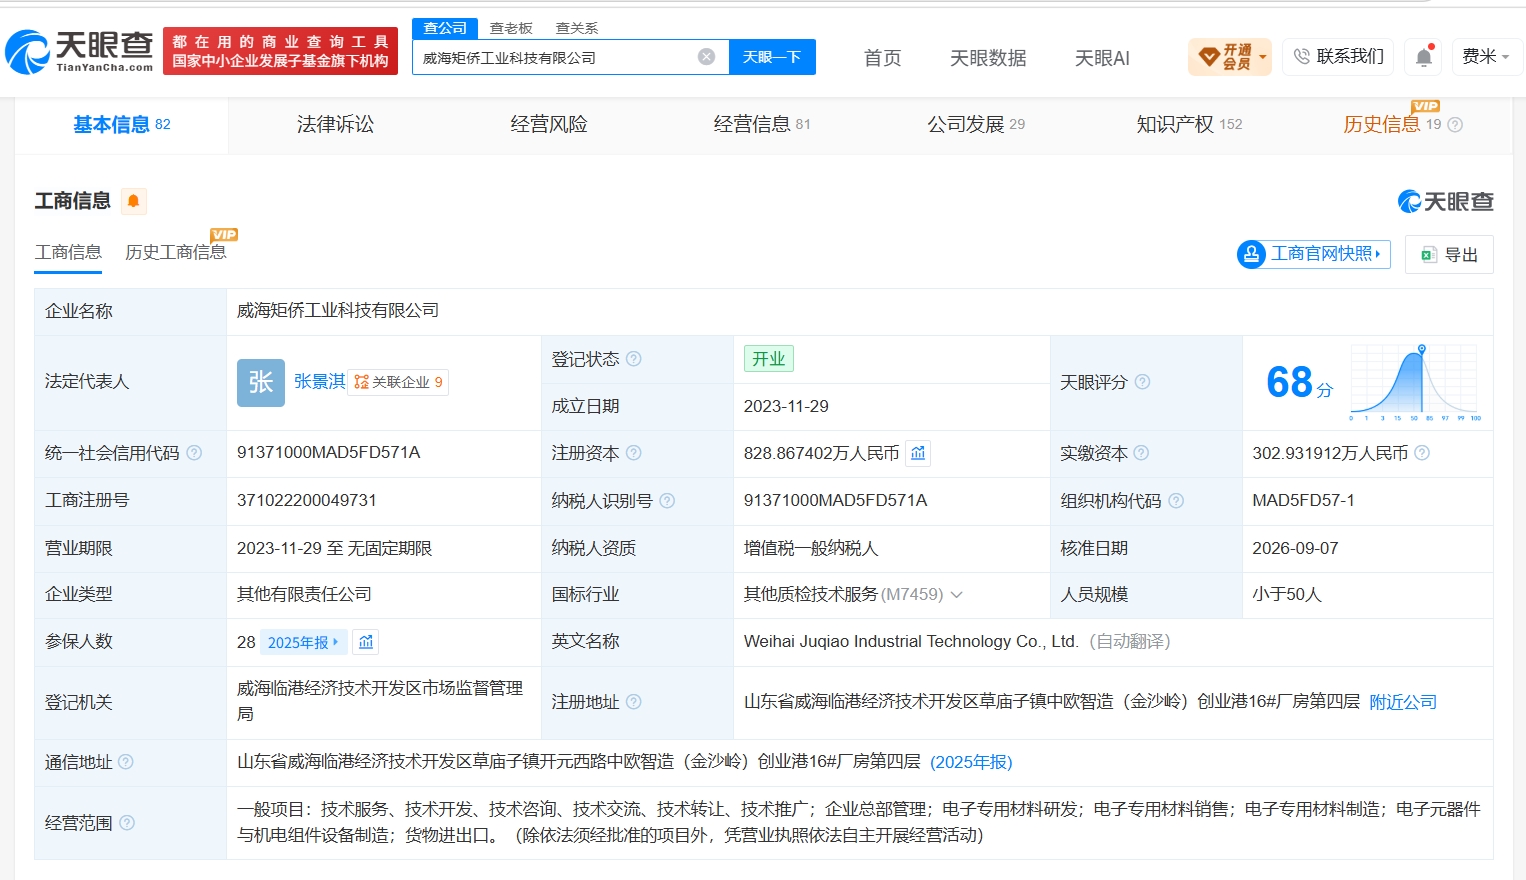
Task: Select the registration number 371022200049731
Action: [307, 500]
